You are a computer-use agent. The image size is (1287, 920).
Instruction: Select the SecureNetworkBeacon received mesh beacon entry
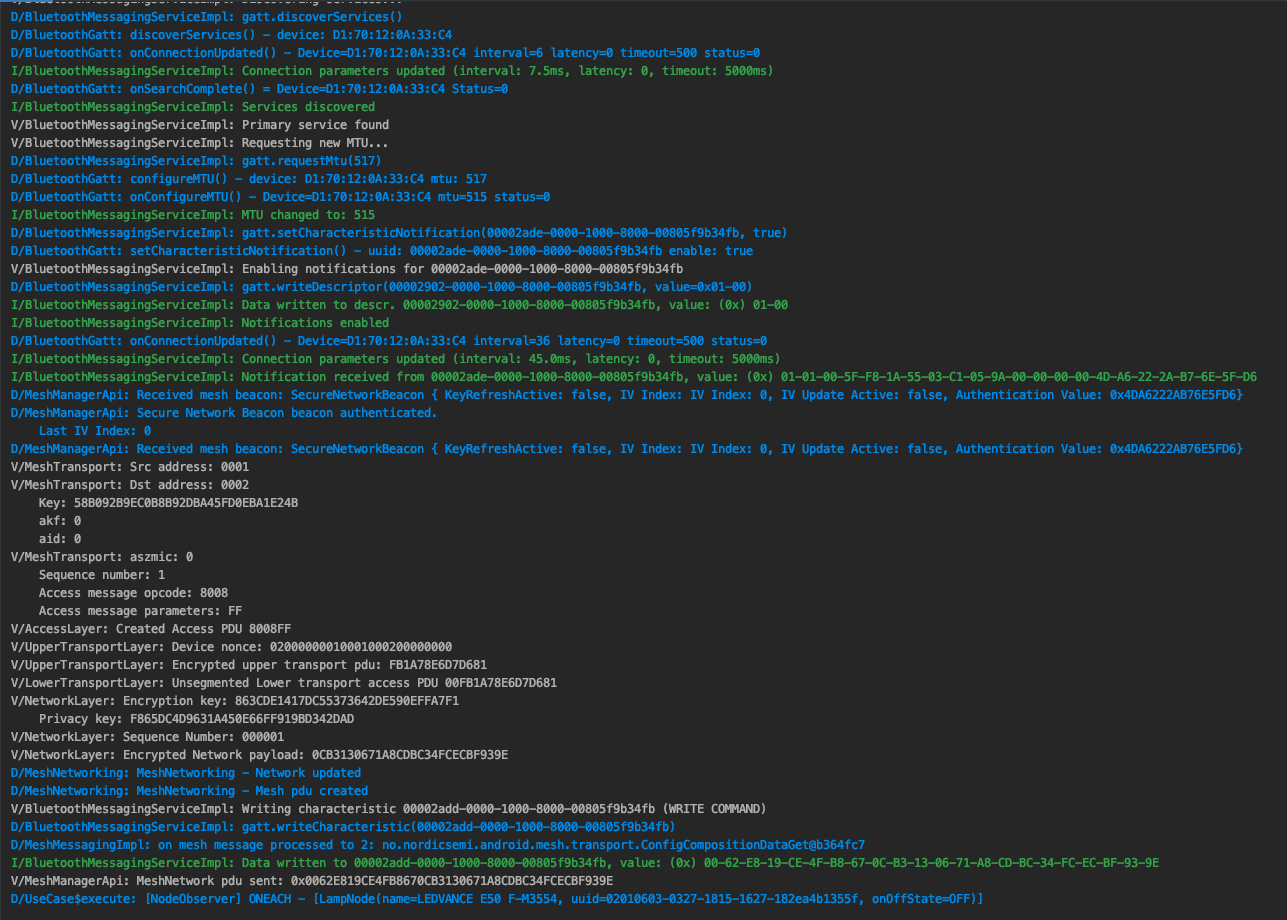coord(400,394)
